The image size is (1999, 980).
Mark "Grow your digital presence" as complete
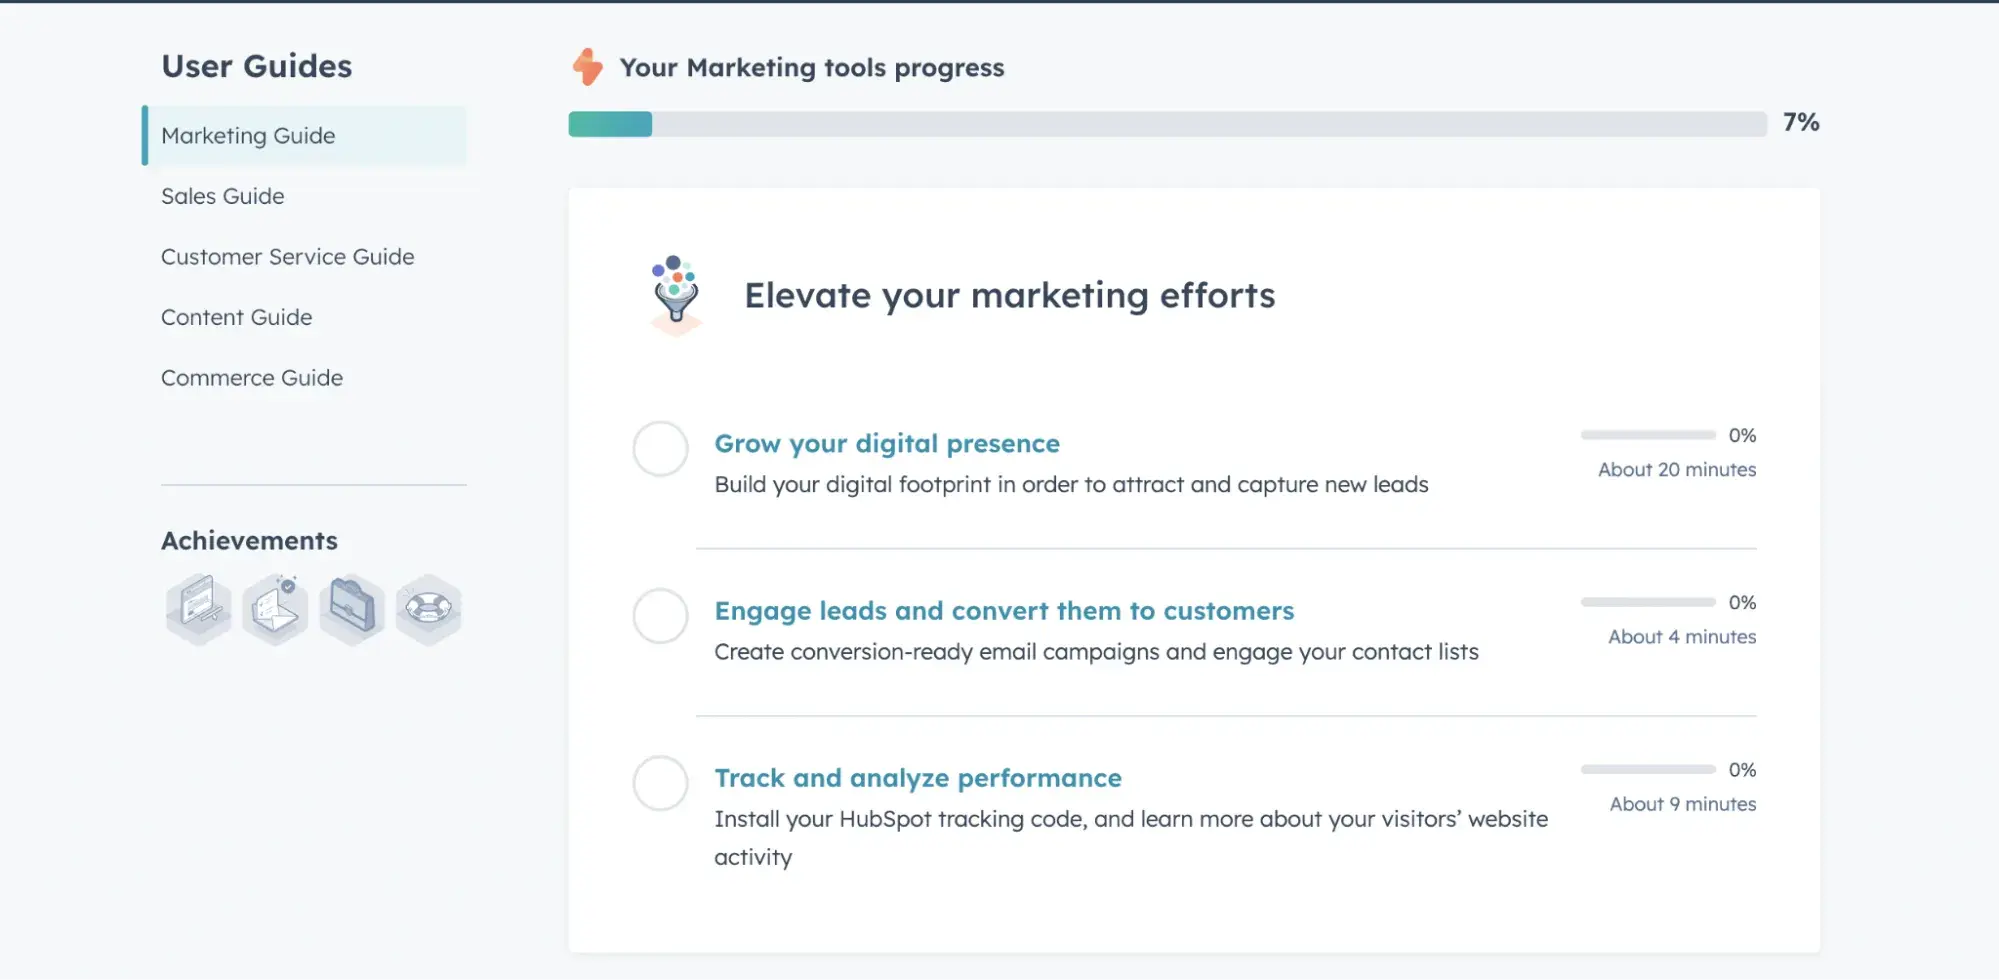coord(660,449)
